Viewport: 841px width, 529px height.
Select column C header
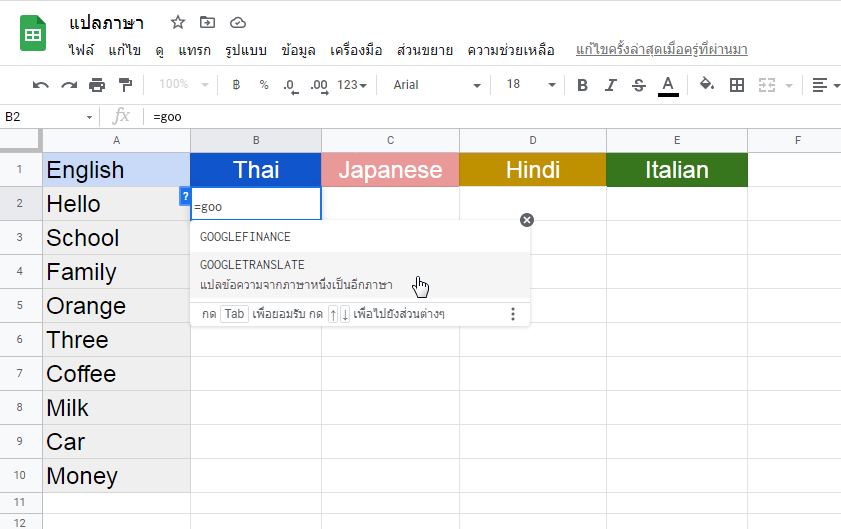point(390,141)
